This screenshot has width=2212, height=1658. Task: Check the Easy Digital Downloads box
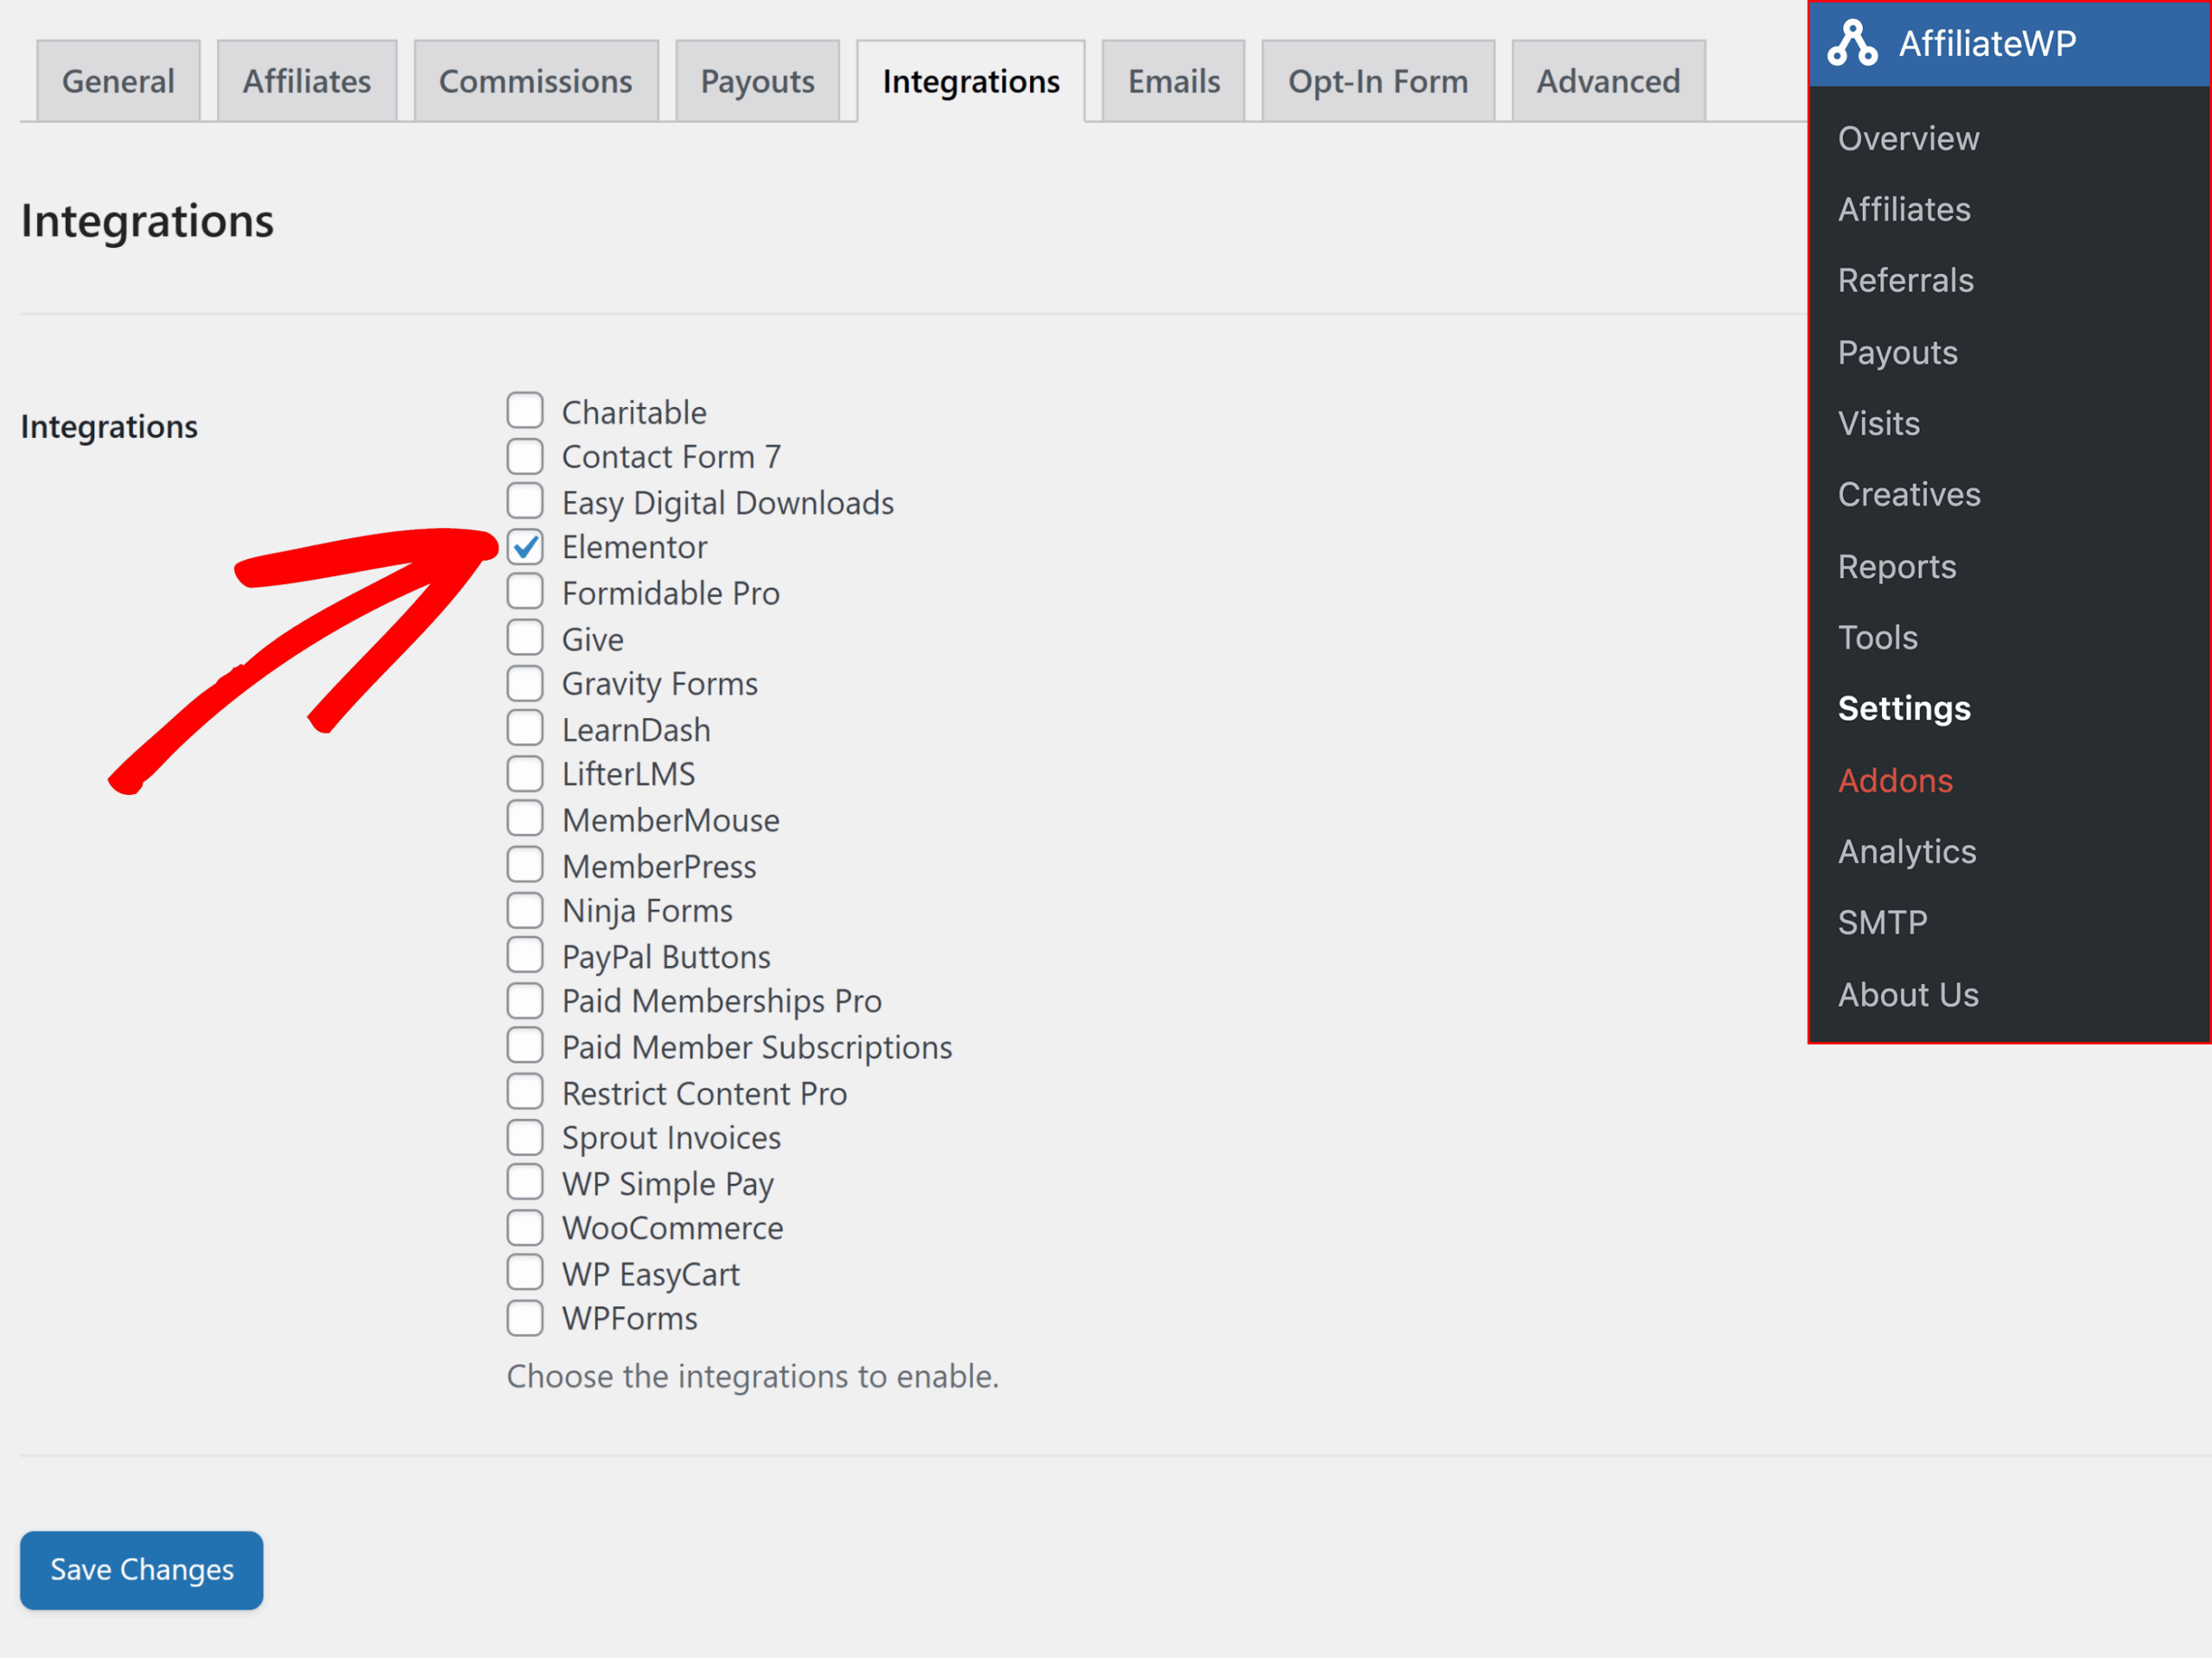tap(525, 501)
